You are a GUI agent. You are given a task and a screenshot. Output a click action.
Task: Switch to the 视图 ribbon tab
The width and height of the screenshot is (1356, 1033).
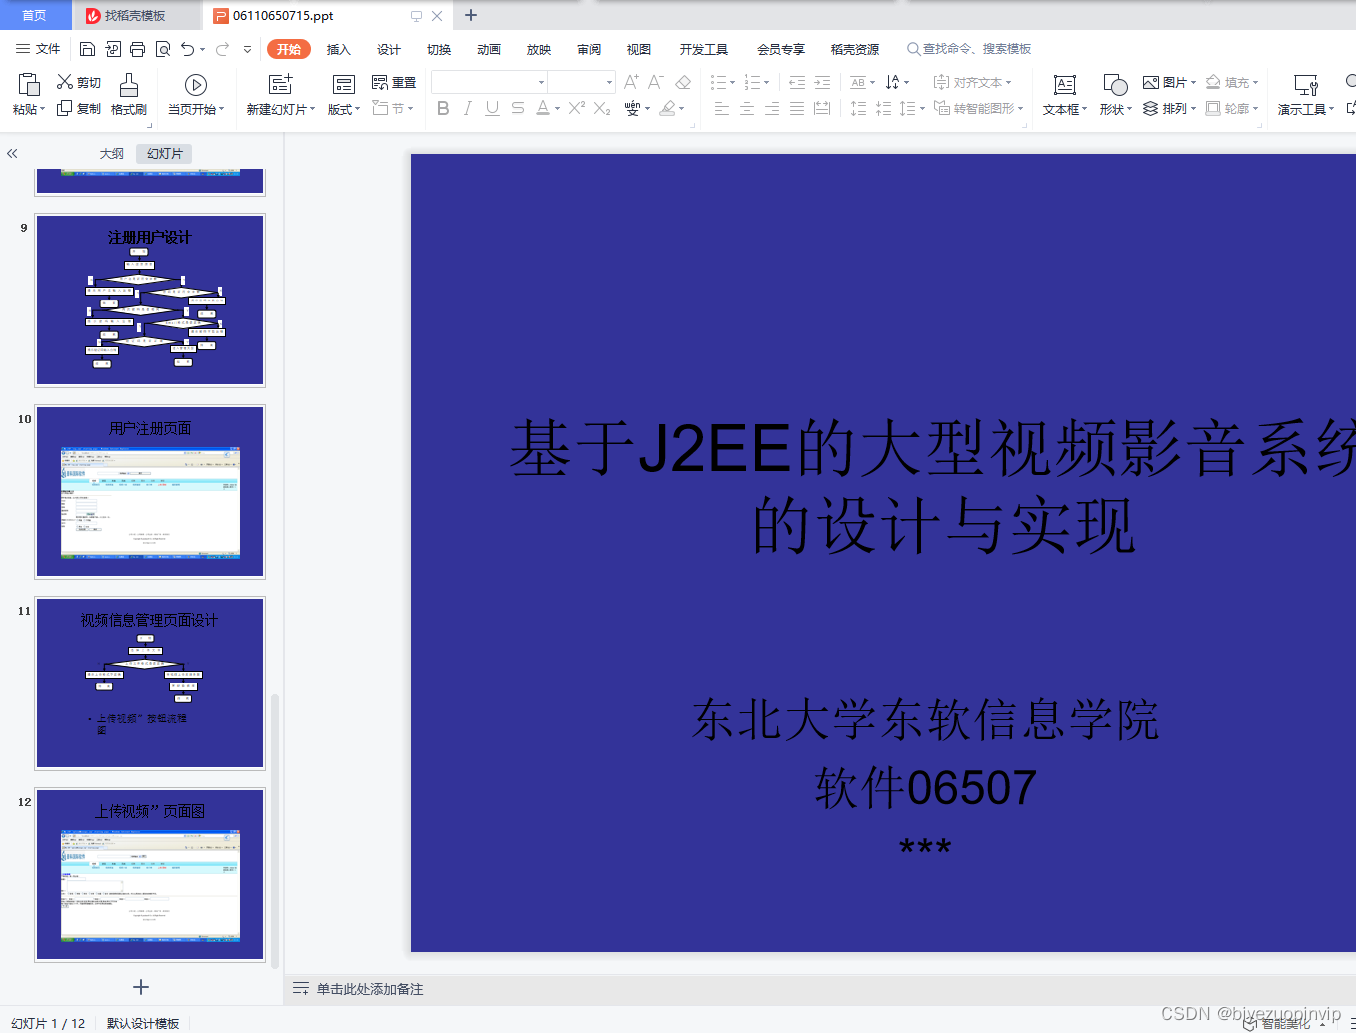pyautogui.click(x=639, y=49)
